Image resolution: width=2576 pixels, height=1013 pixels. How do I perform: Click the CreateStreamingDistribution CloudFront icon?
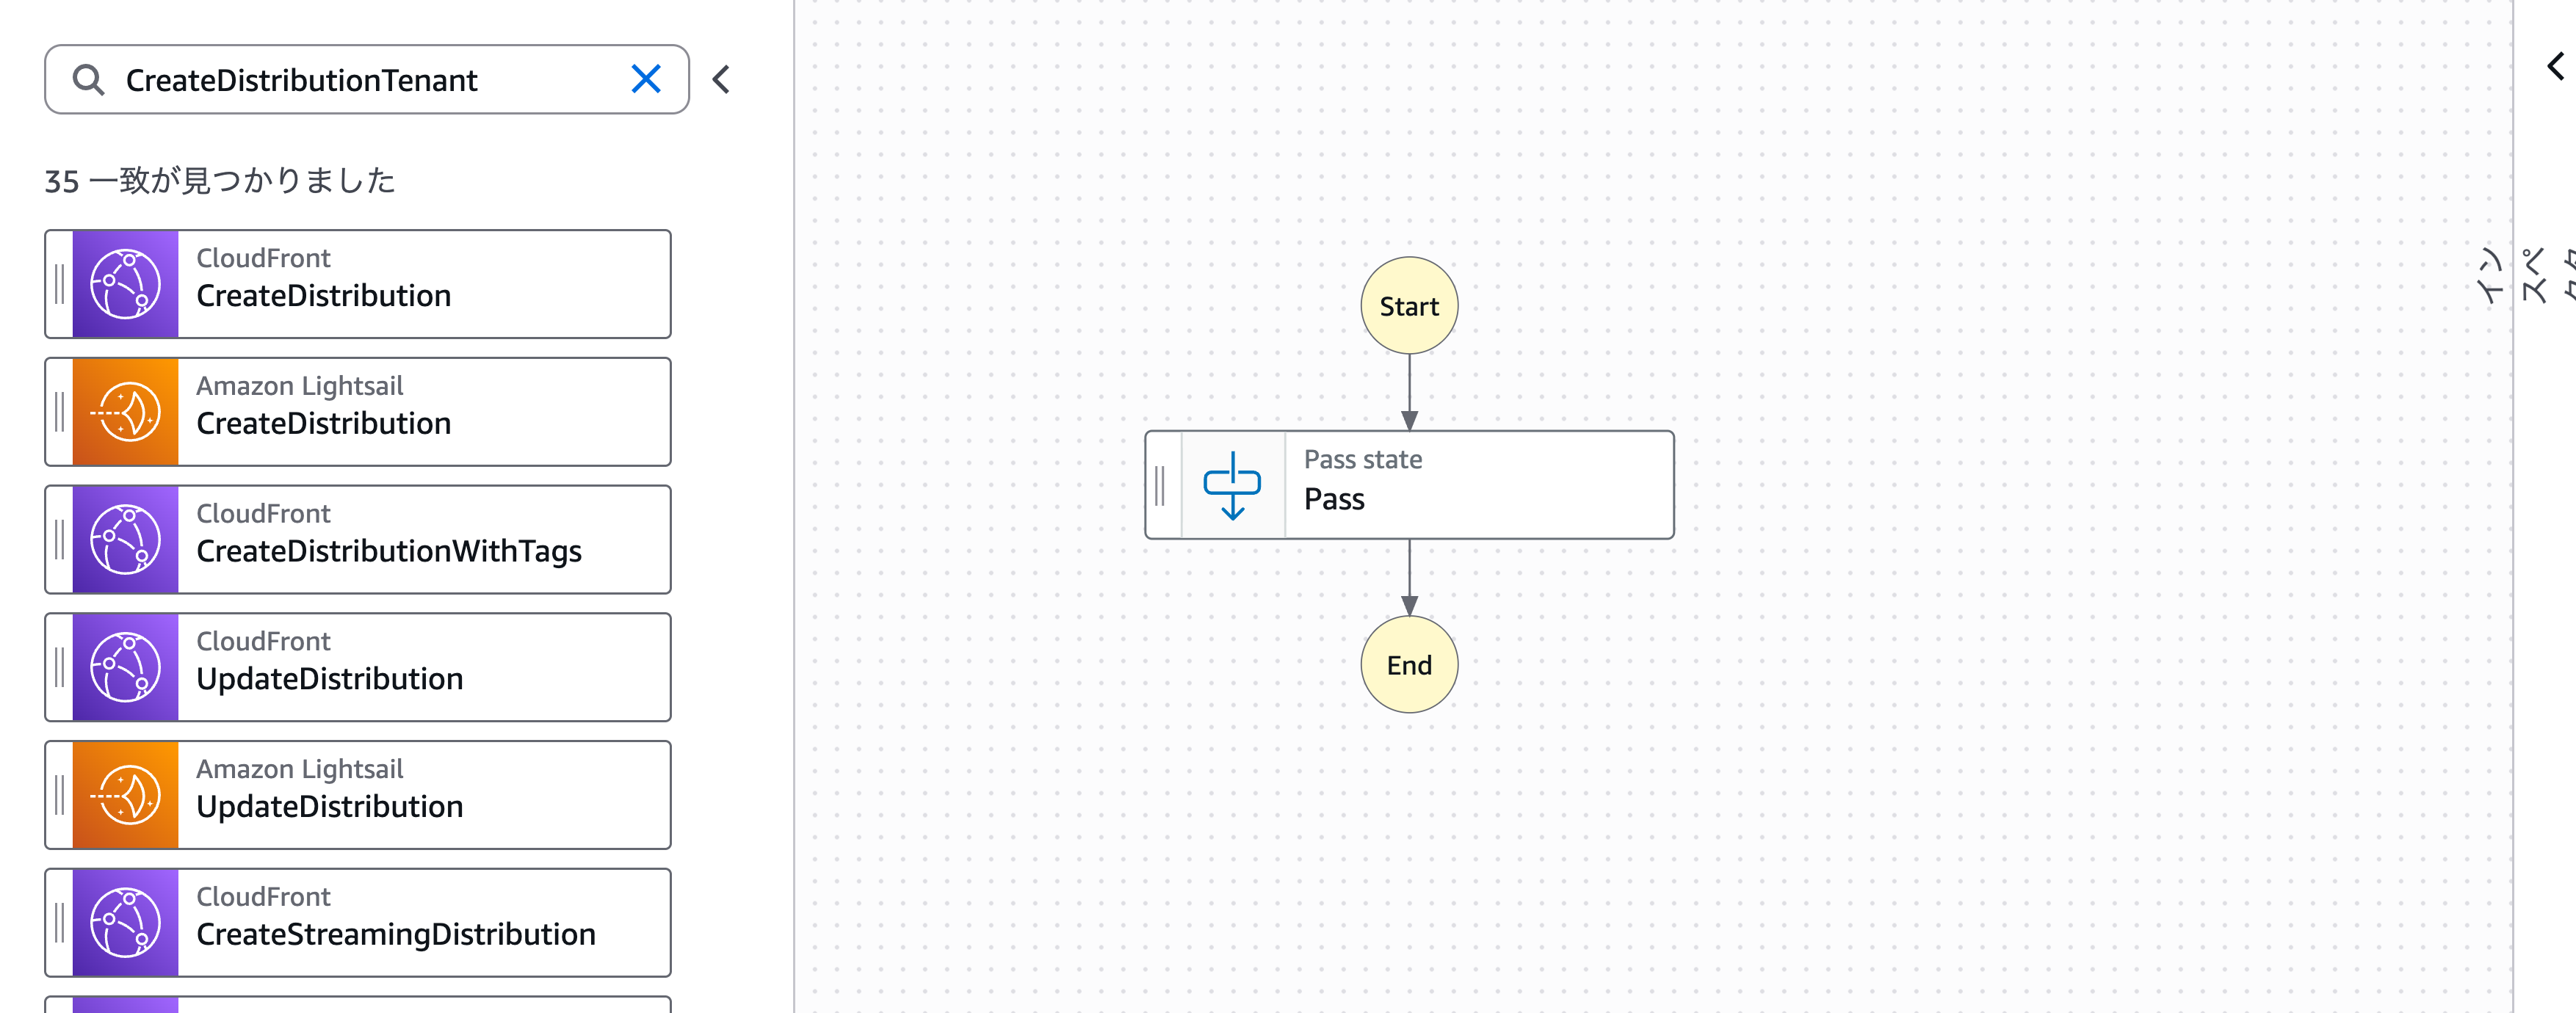[126, 923]
